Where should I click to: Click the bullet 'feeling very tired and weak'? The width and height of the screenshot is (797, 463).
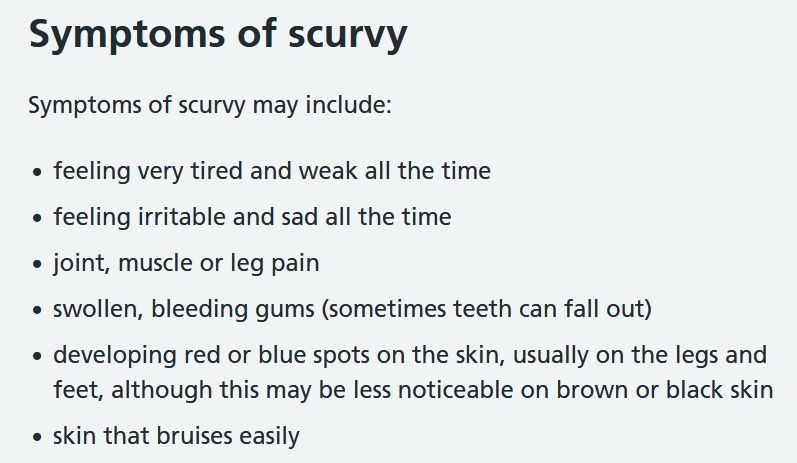pos(272,171)
